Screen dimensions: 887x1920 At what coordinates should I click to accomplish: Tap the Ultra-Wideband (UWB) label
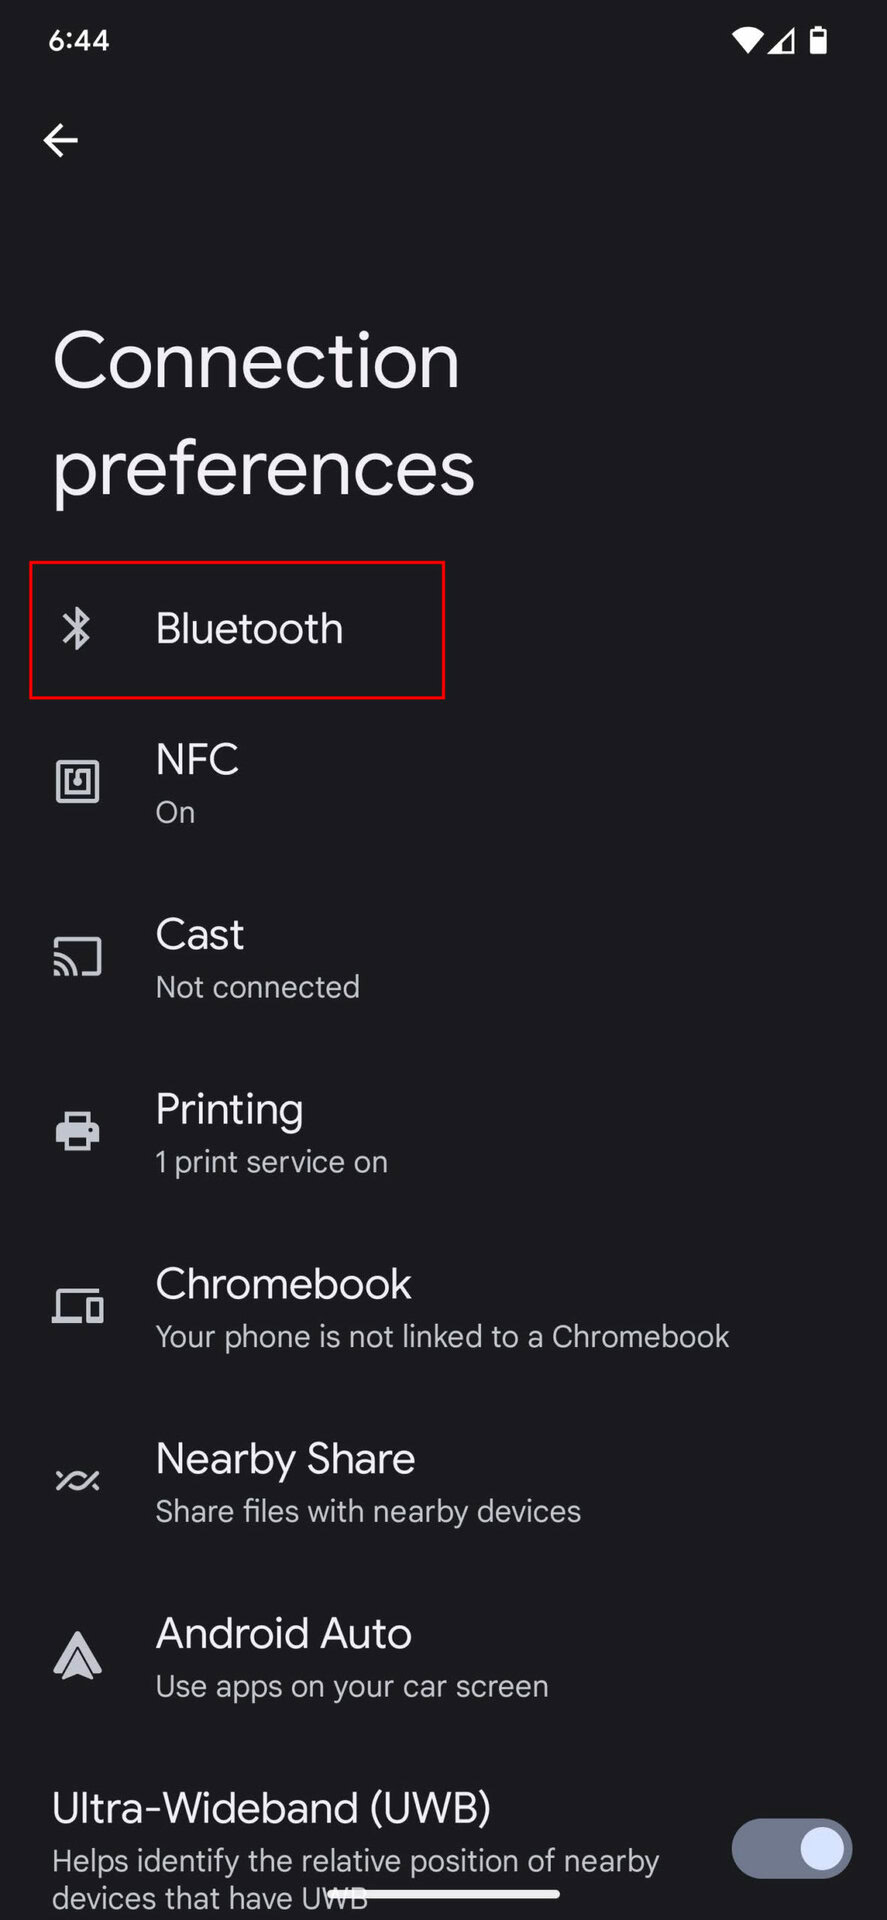pyautogui.click(x=272, y=1809)
